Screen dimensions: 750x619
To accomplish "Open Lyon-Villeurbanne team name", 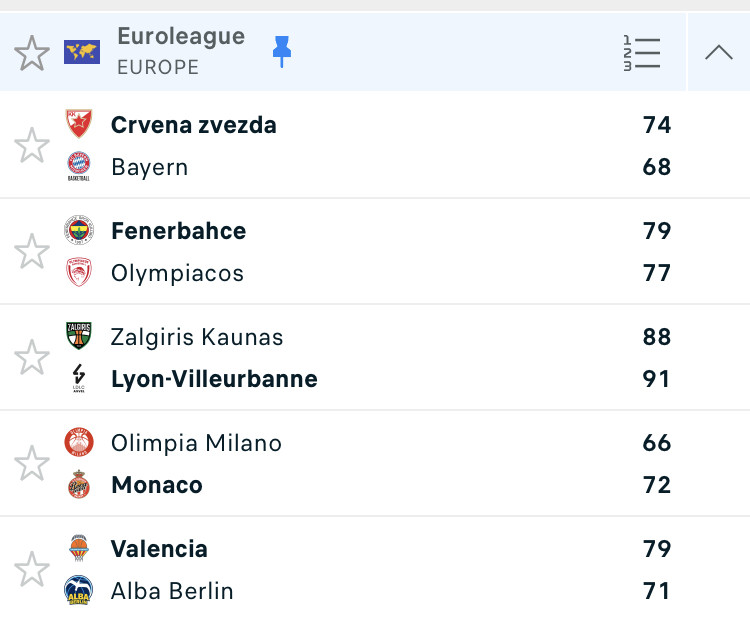I will click(214, 379).
